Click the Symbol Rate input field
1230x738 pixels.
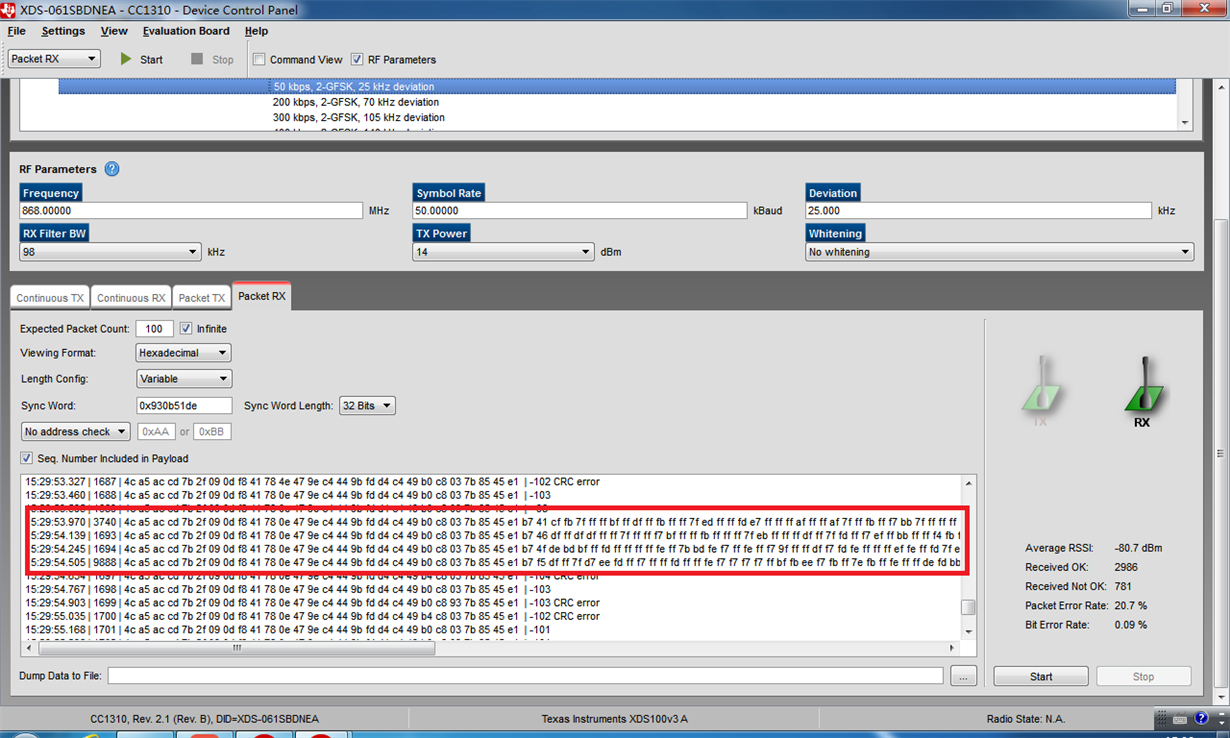click(x=580, y=211)
